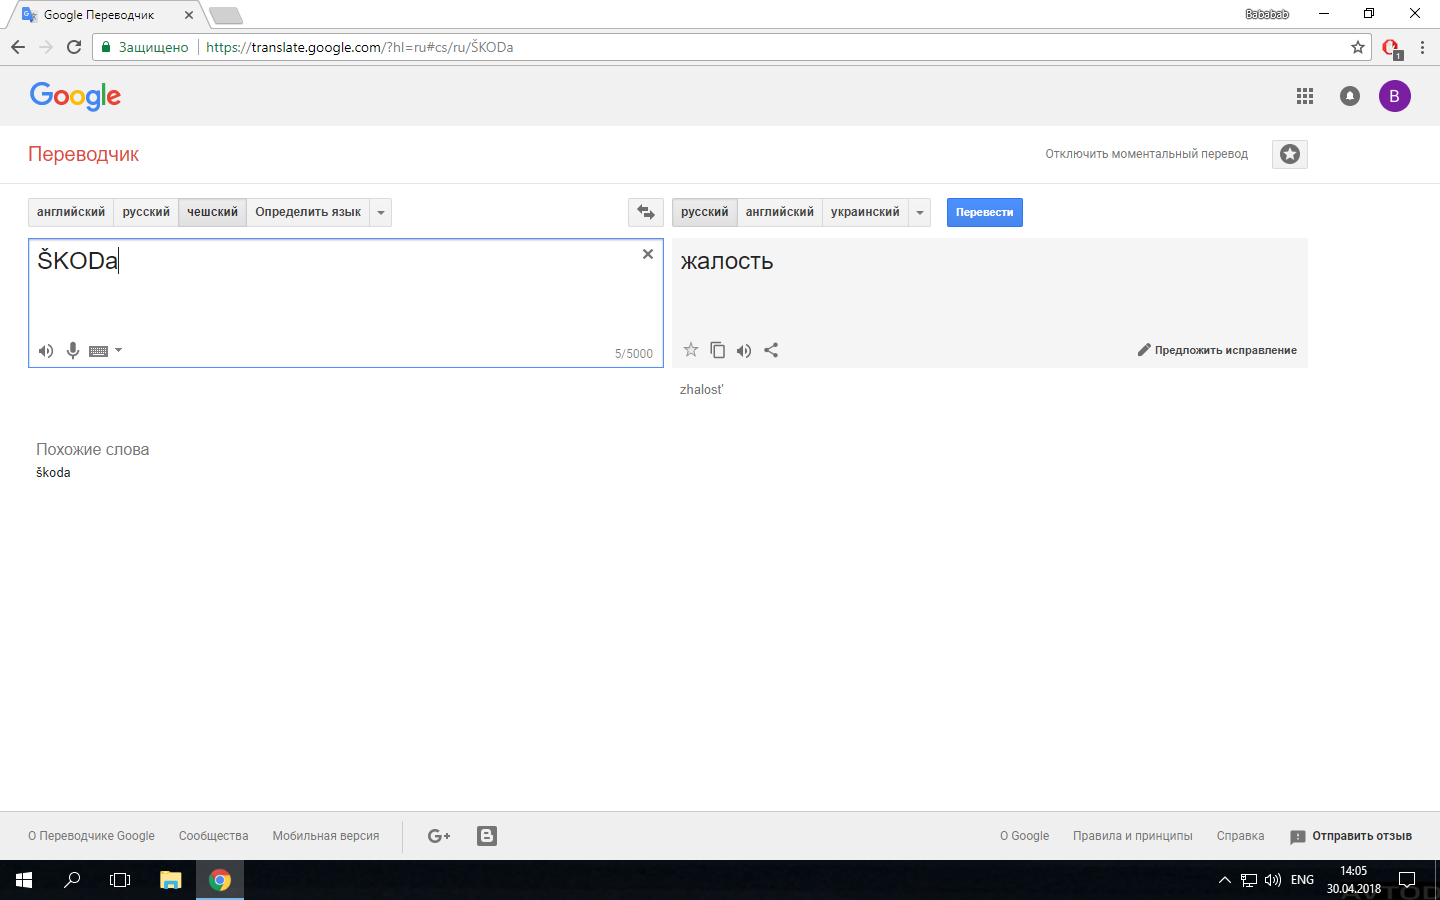This screenshot has height=900, width=1440.
Task: Expand source language dropdown list
Action: 381,212
